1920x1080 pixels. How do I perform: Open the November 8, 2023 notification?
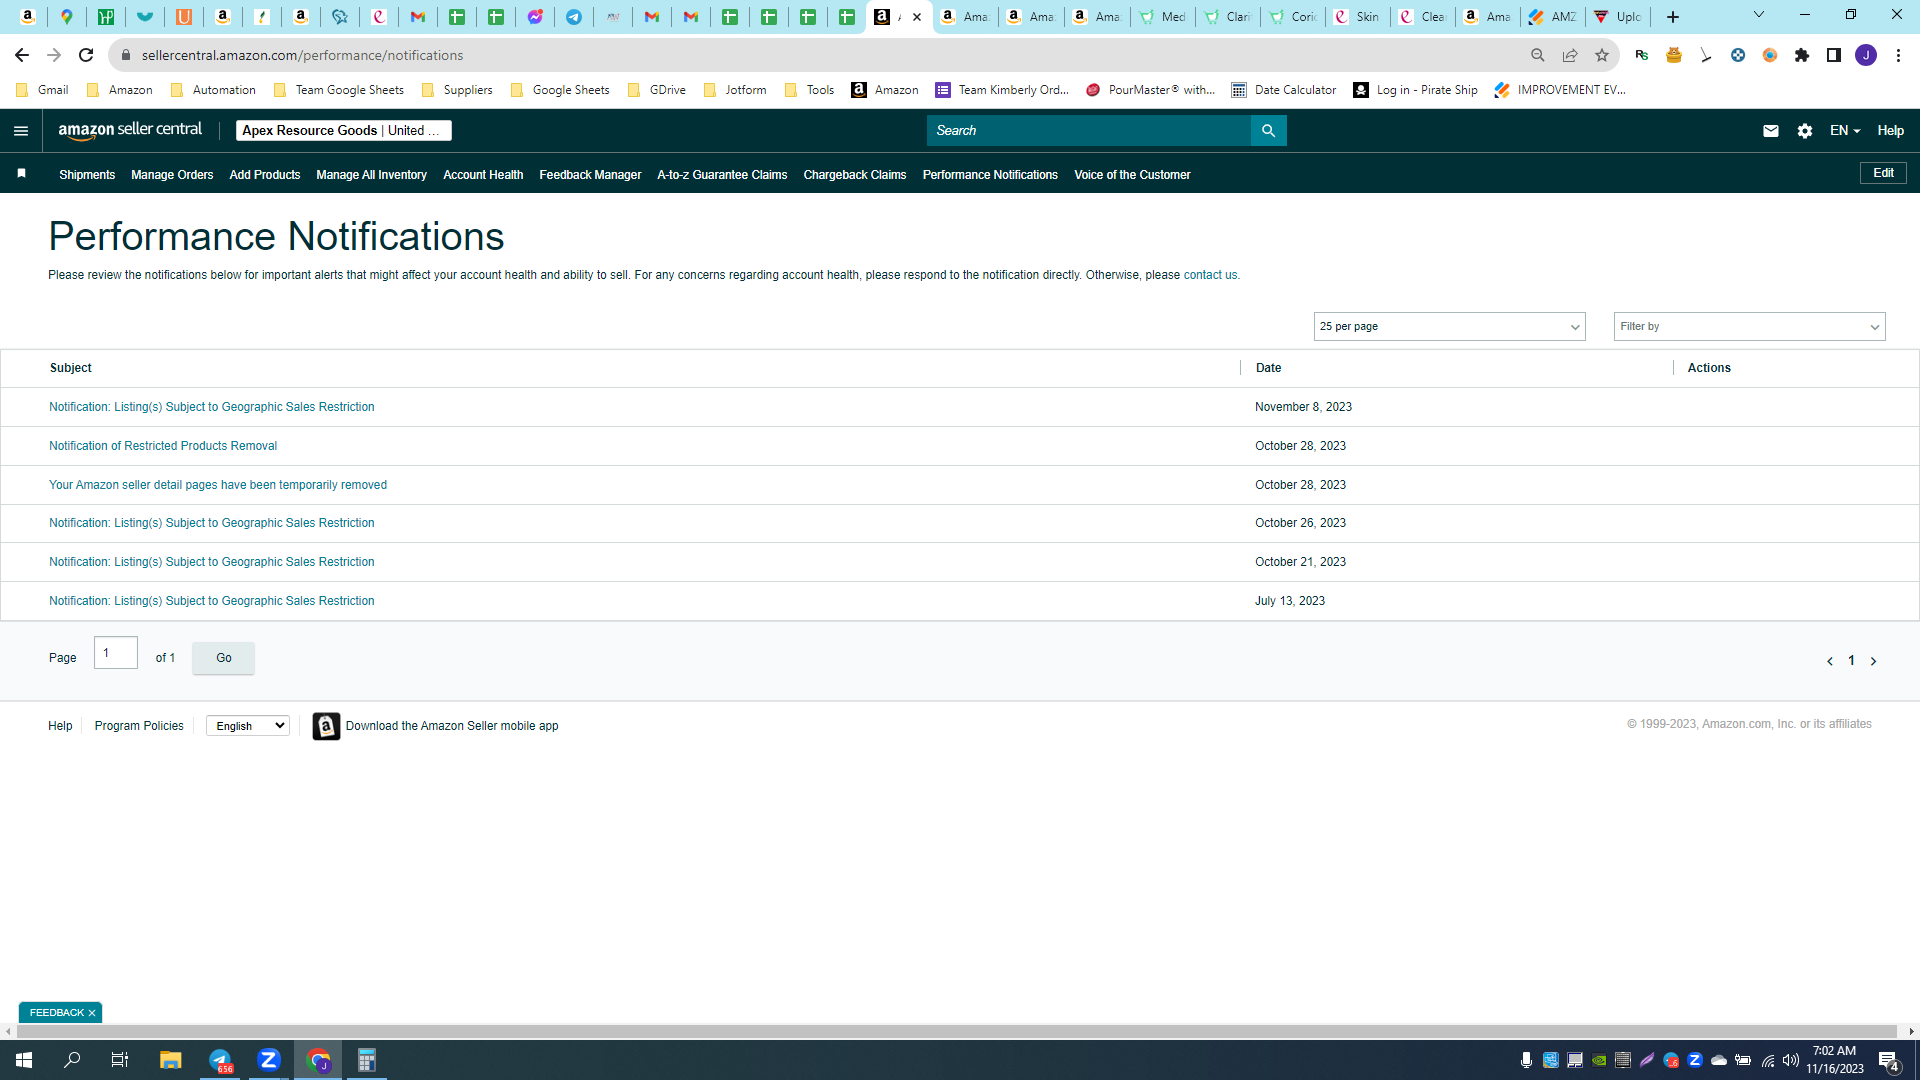[x=212, y=407]
